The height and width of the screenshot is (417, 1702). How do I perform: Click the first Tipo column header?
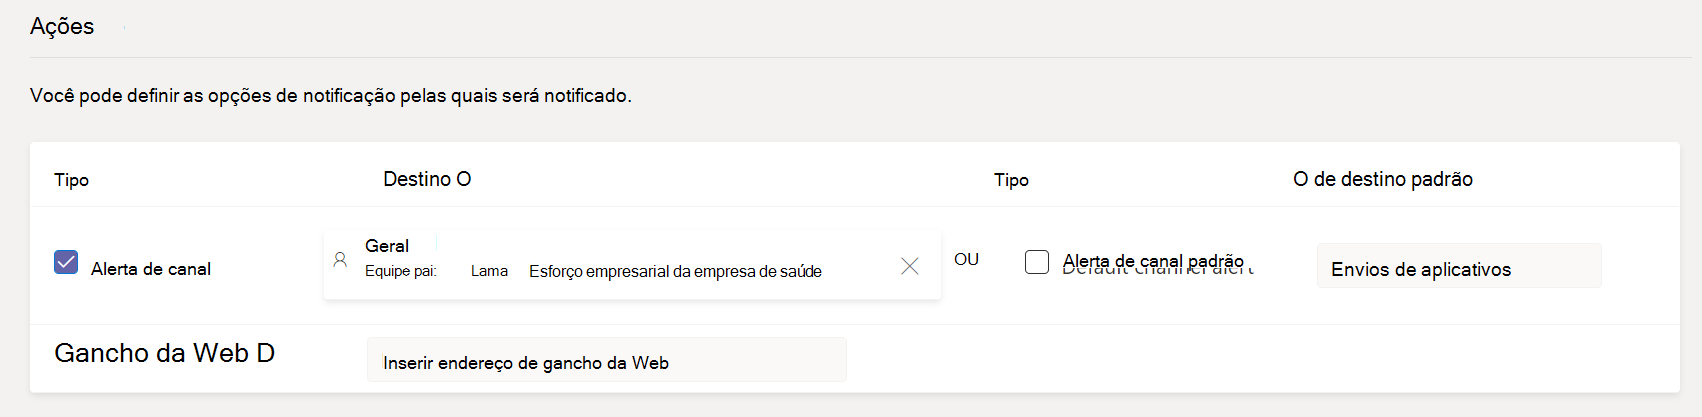[72, 180]
